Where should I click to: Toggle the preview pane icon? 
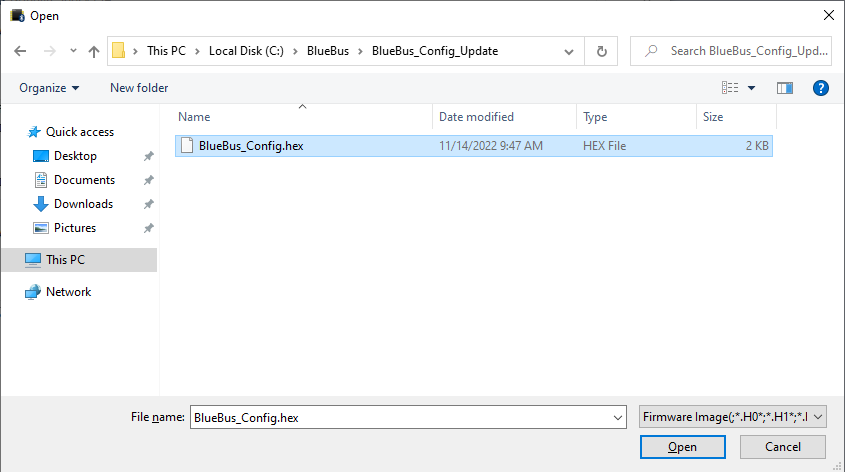(x=785, y=88)
